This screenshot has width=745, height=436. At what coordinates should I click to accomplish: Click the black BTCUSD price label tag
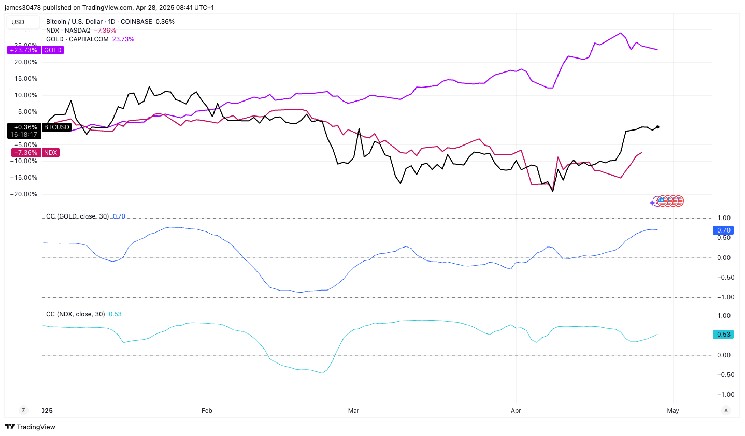[24, 128]
